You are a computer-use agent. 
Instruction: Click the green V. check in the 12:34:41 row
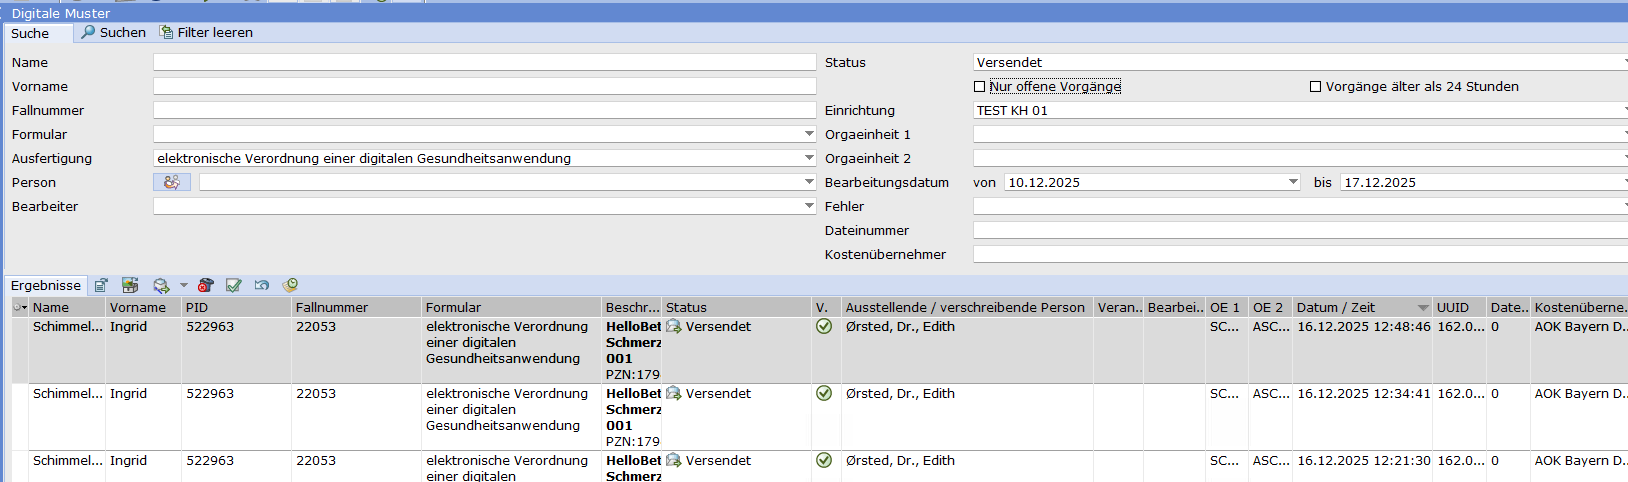point(824,394)
